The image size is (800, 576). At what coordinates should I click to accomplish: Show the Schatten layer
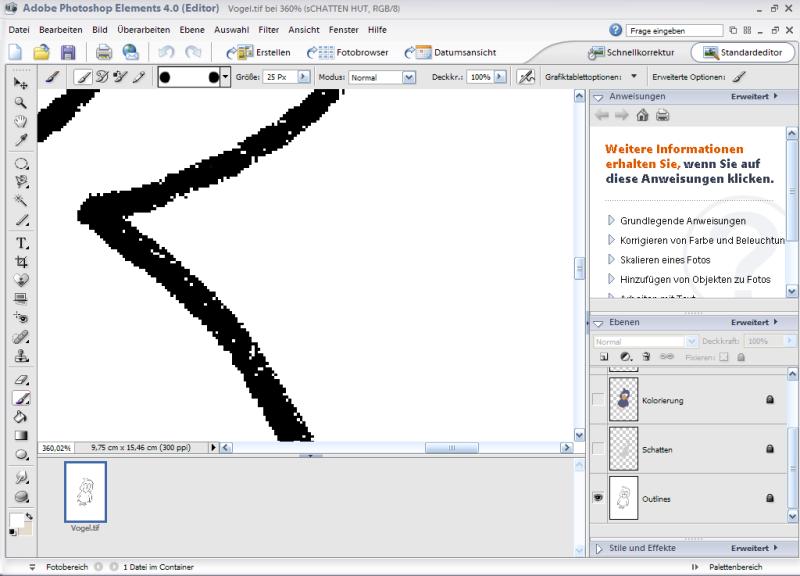[598, 450]
